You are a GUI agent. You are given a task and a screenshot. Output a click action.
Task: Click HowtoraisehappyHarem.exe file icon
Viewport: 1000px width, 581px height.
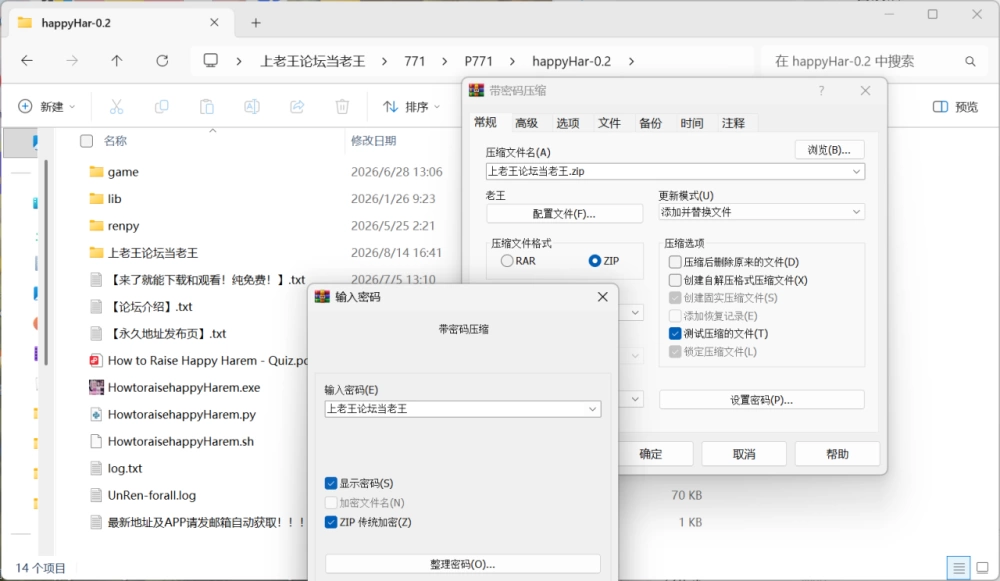96,387
